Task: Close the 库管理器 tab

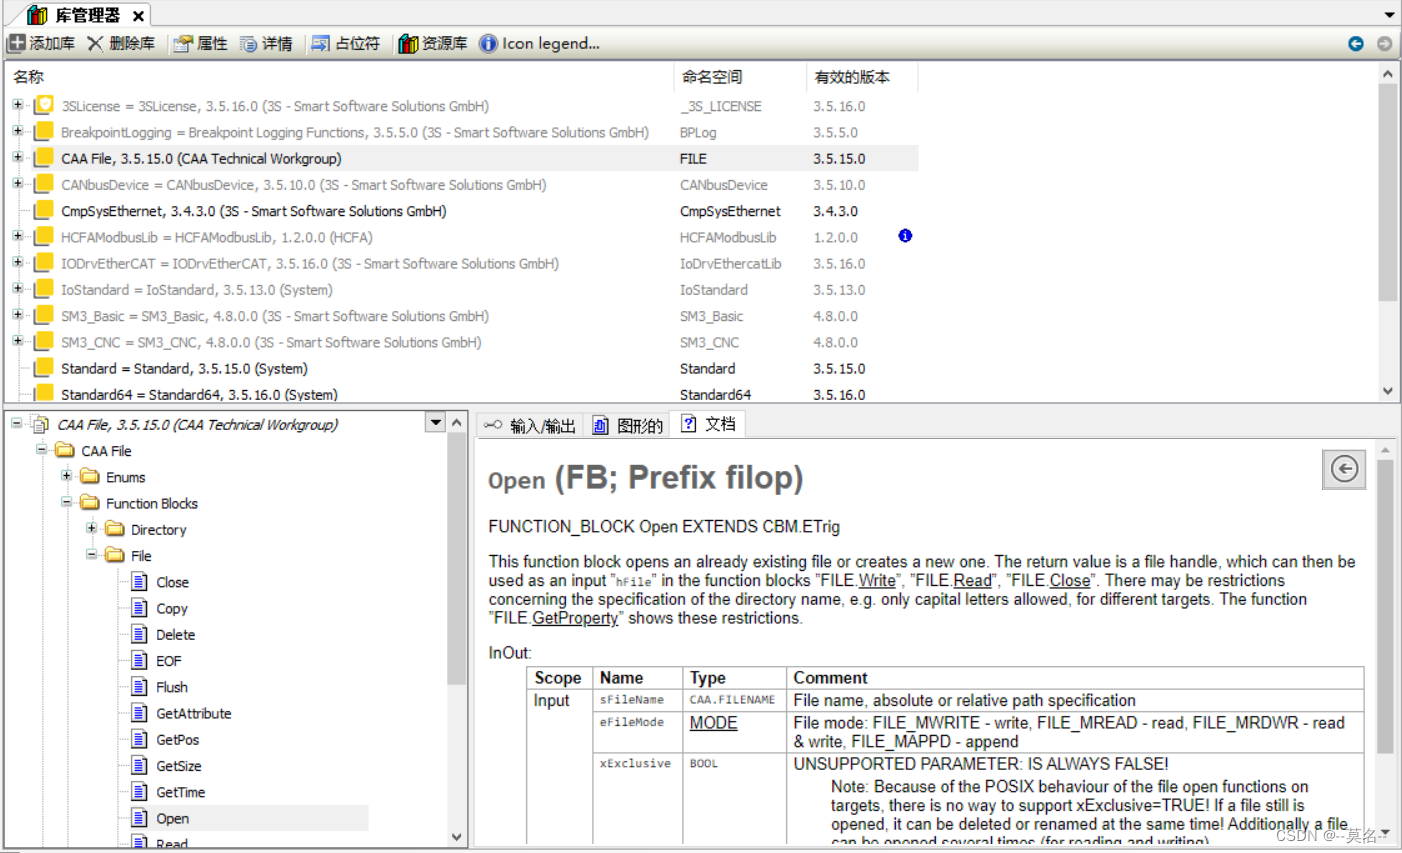Action: [139, 15]
